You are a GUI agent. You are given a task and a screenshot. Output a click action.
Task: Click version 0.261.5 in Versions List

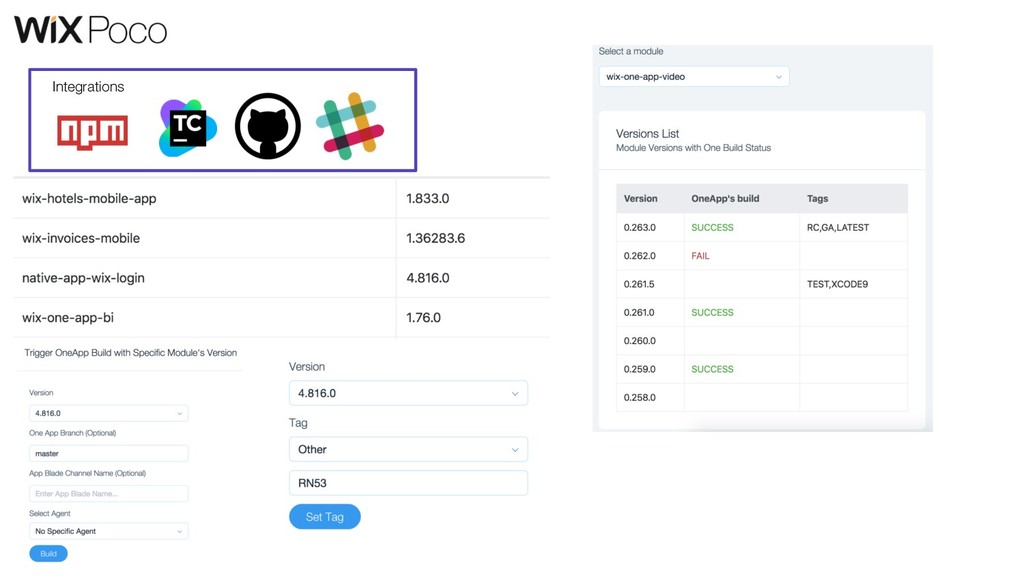pyautogui.click(x=639, y=284)
